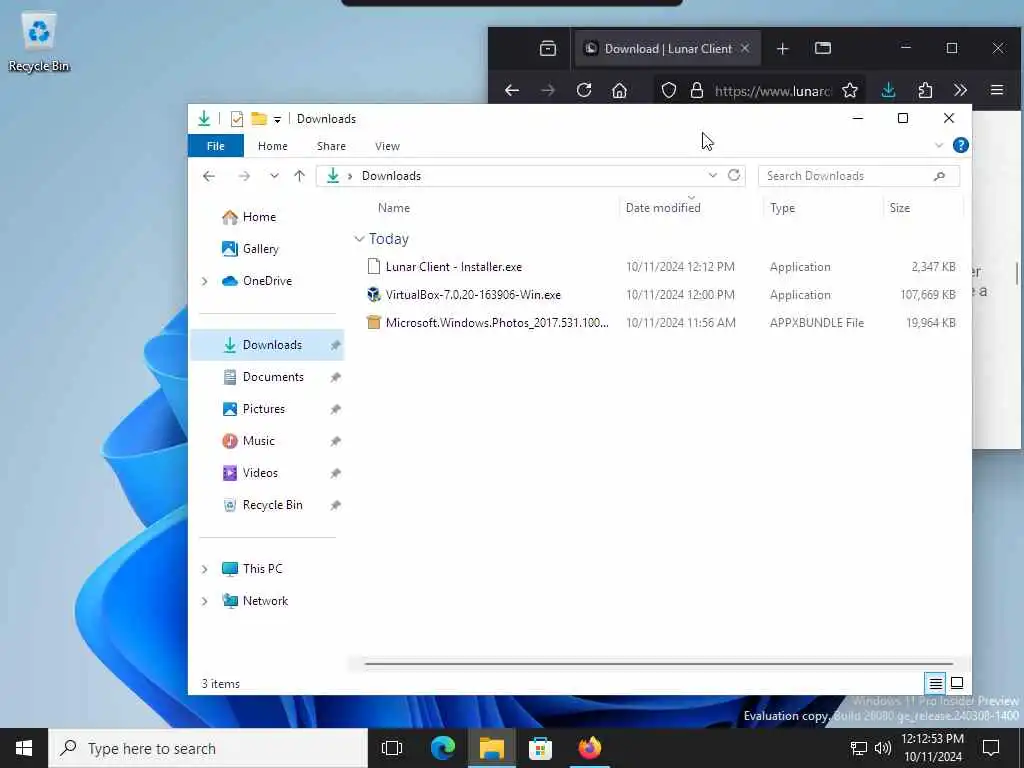Open Firefox application hamburger menu
This screenshot has height=768, width=1024.
coord(997,90)
